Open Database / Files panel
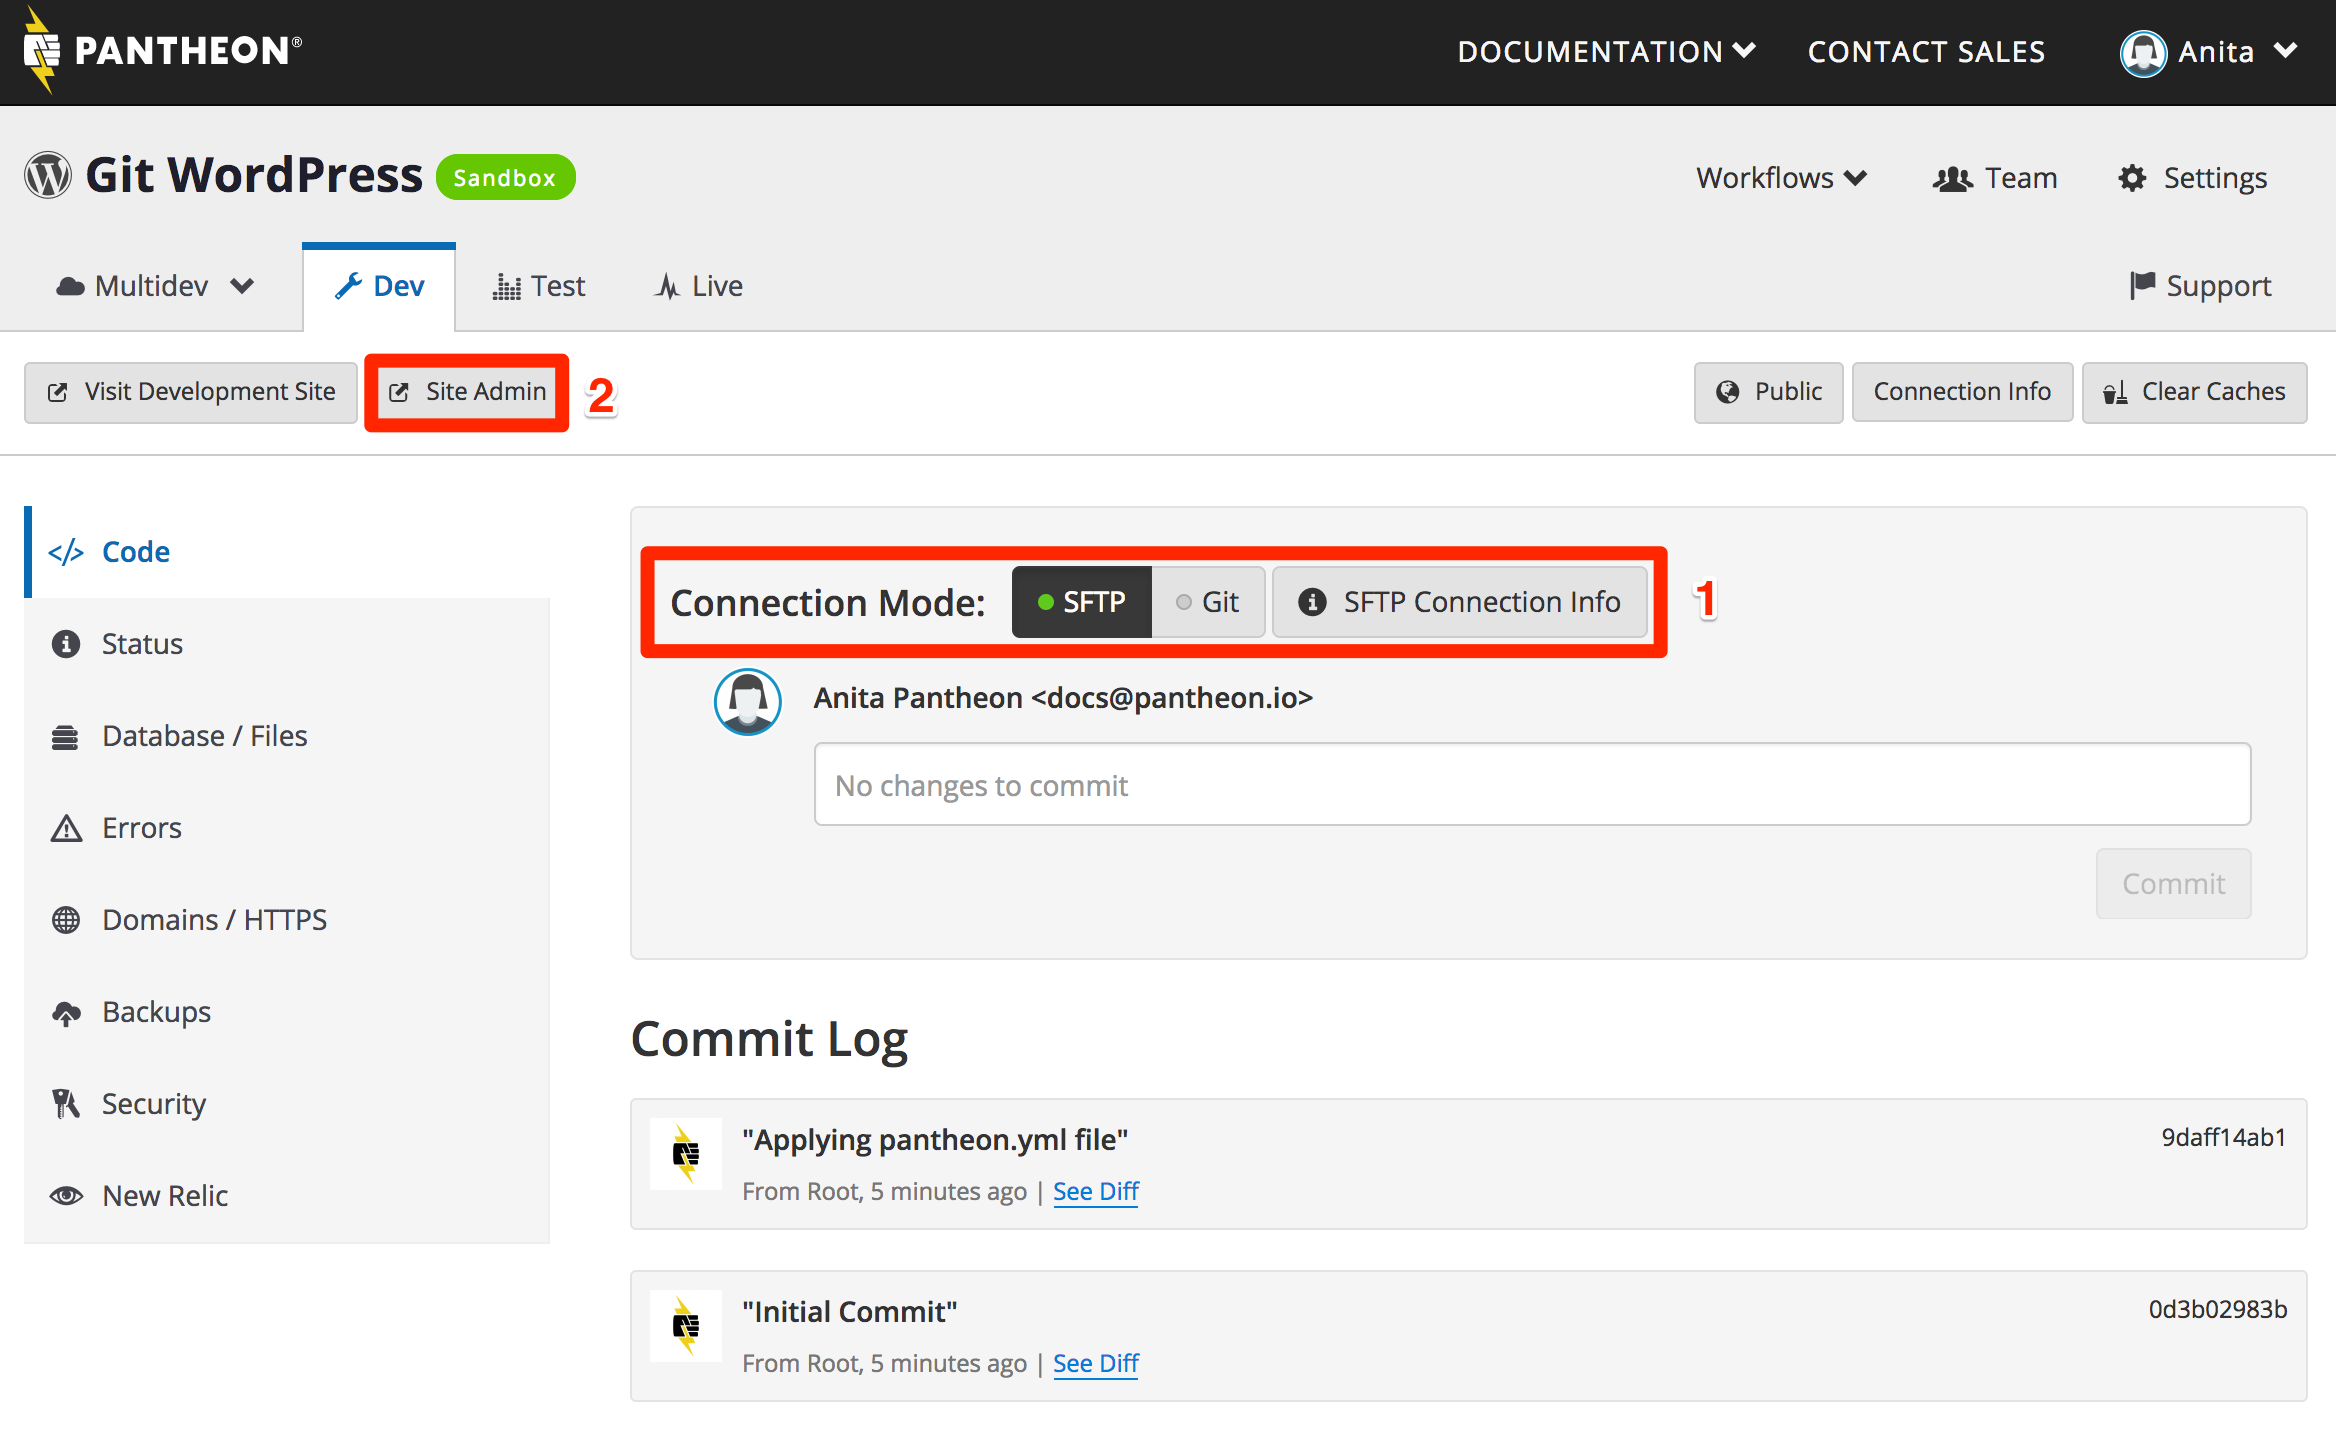2336x1438 pixels. 204,735
